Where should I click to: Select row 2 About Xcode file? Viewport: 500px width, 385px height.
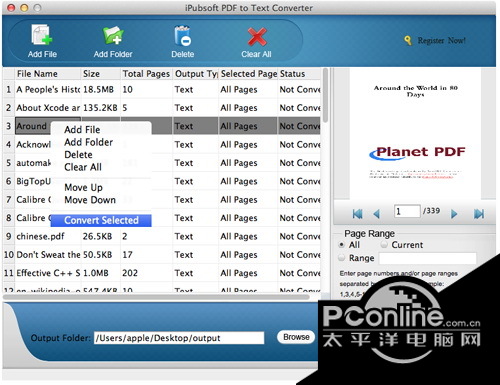(x=162, y=108)
